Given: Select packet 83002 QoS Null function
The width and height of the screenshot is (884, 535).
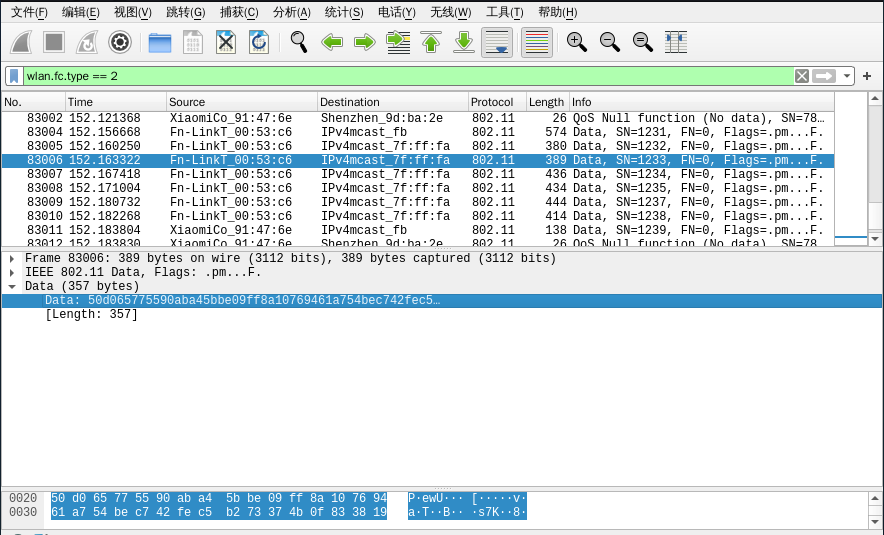Looking at the screenshot, I should coord(418,118).
